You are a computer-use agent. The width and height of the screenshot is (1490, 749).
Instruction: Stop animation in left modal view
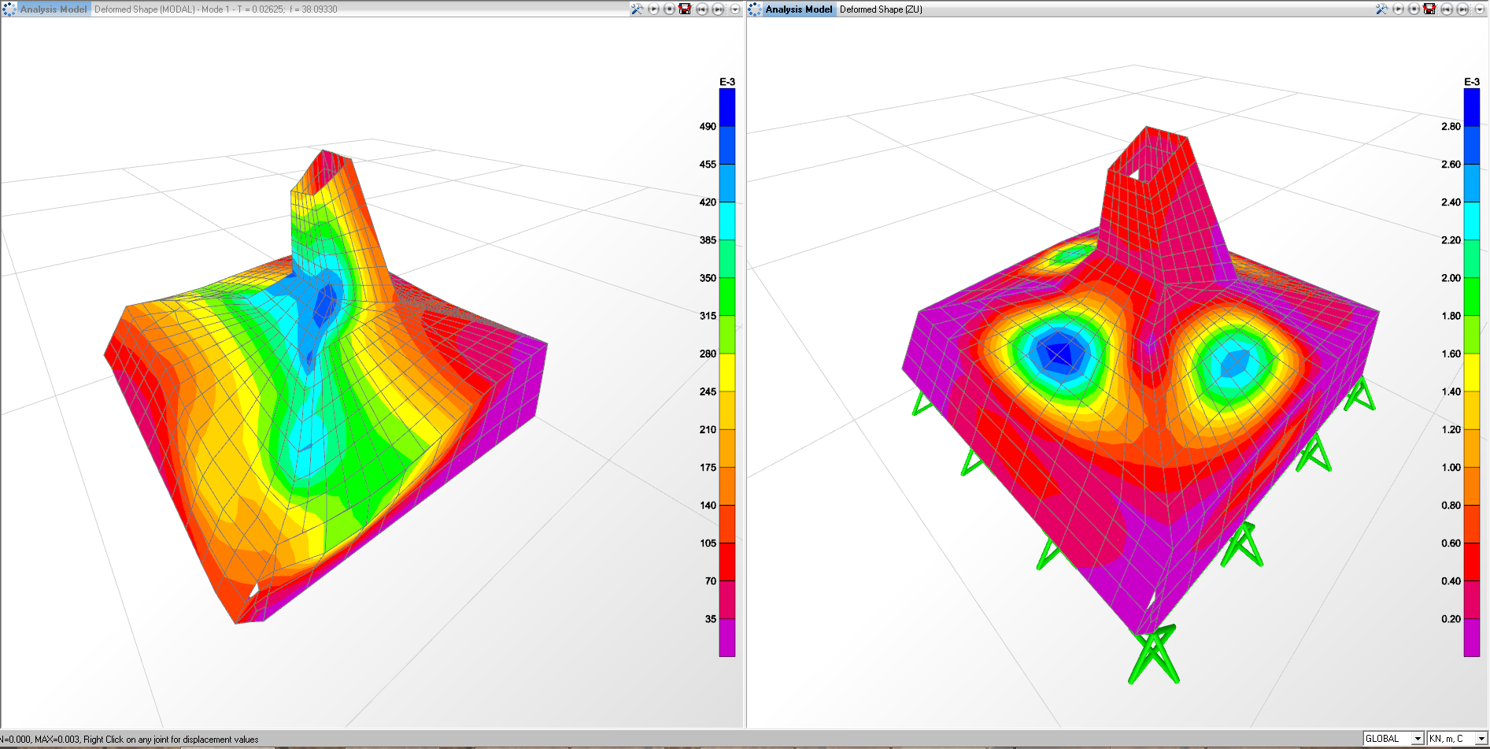669,9
